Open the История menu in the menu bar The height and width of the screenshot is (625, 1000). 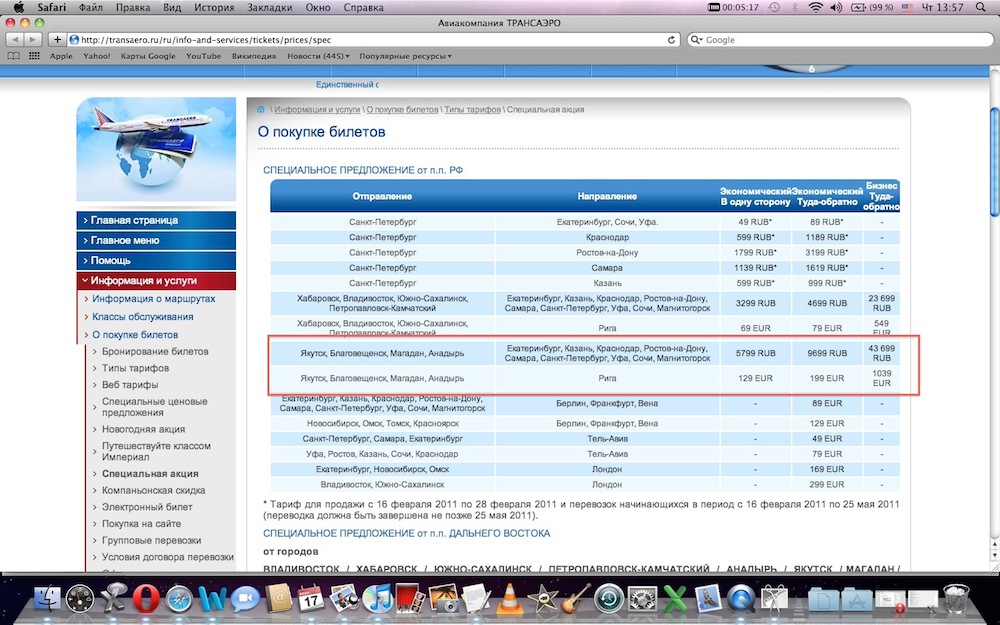(214, 8)
